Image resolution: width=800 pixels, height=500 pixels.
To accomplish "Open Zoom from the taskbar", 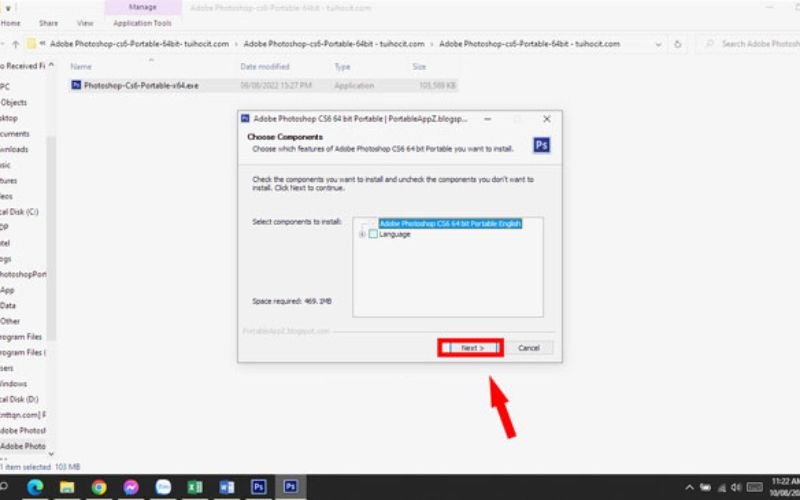I will coord(163,487).
